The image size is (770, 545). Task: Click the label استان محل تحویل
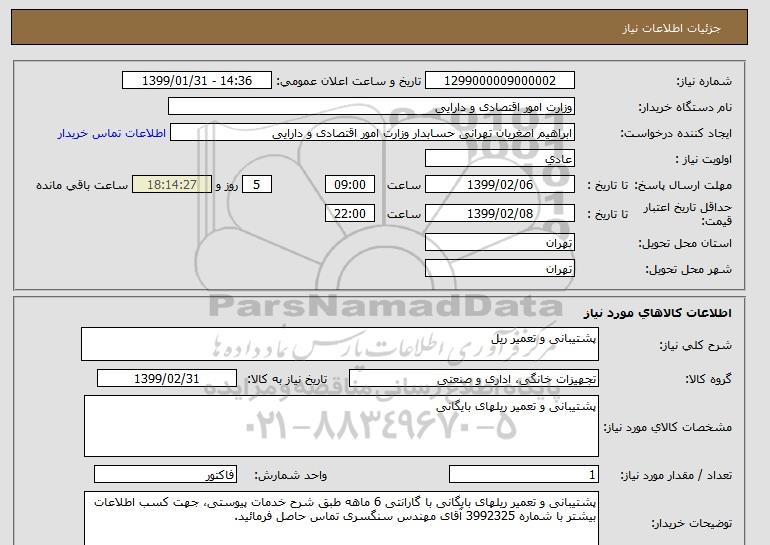click(x=685, y=243)
